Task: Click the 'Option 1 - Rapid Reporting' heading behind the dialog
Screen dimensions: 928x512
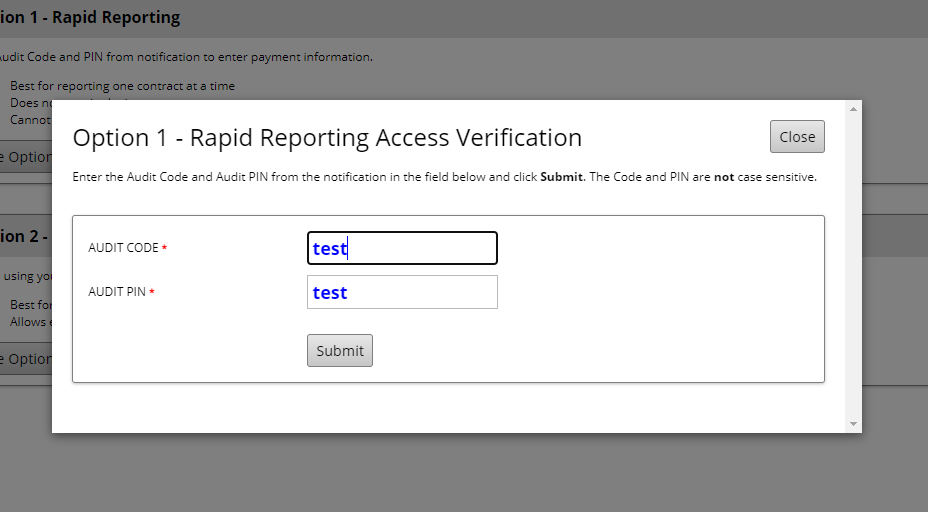Action: (90, 18)
